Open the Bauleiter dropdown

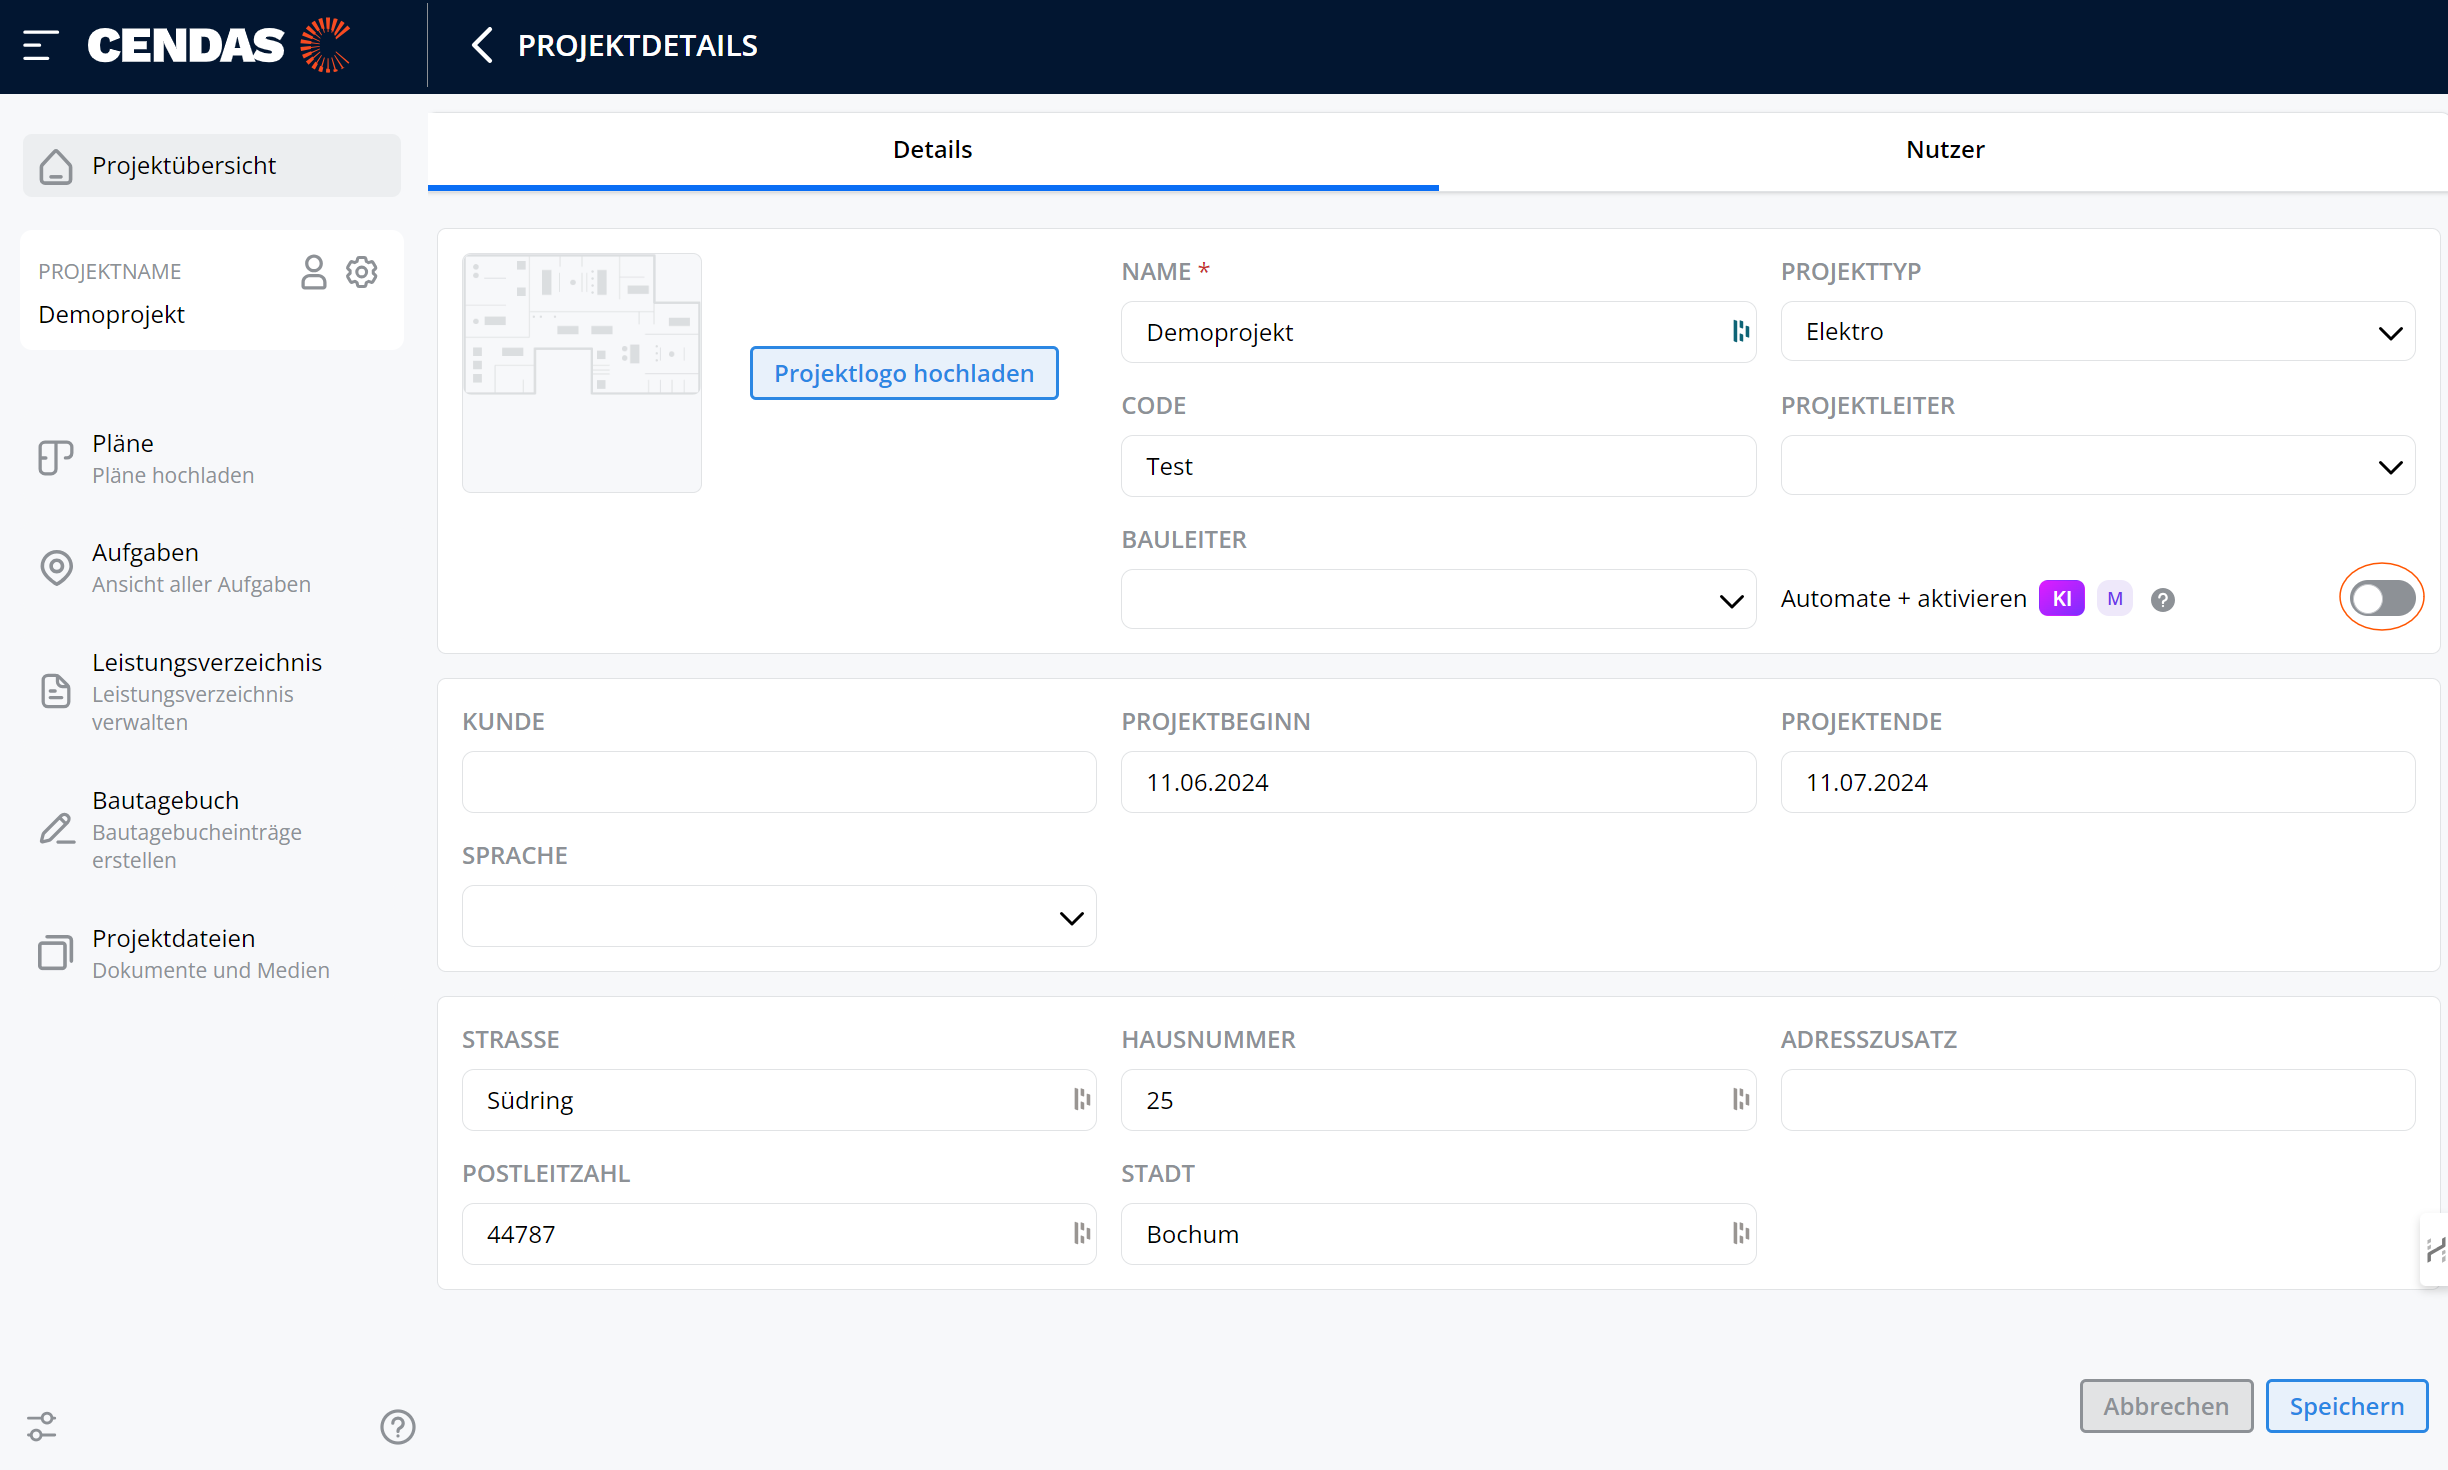(1438, 599)
